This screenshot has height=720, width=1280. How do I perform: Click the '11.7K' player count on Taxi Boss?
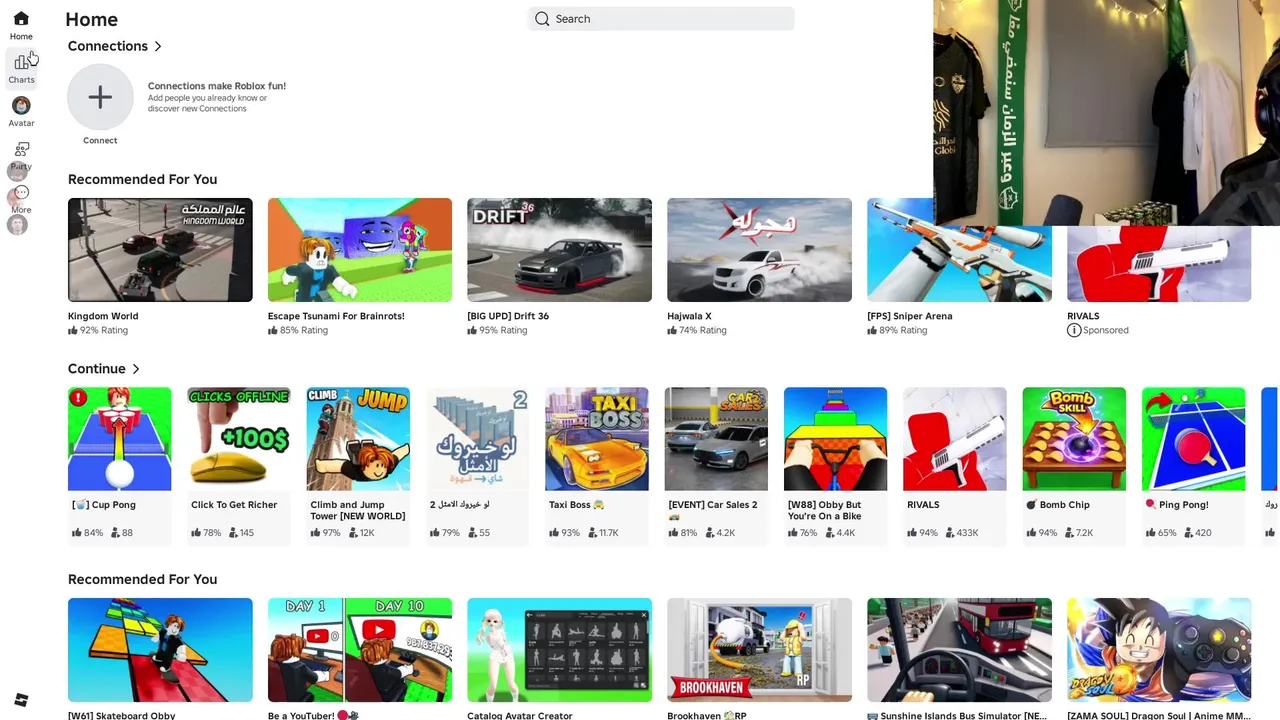(609, 533)
